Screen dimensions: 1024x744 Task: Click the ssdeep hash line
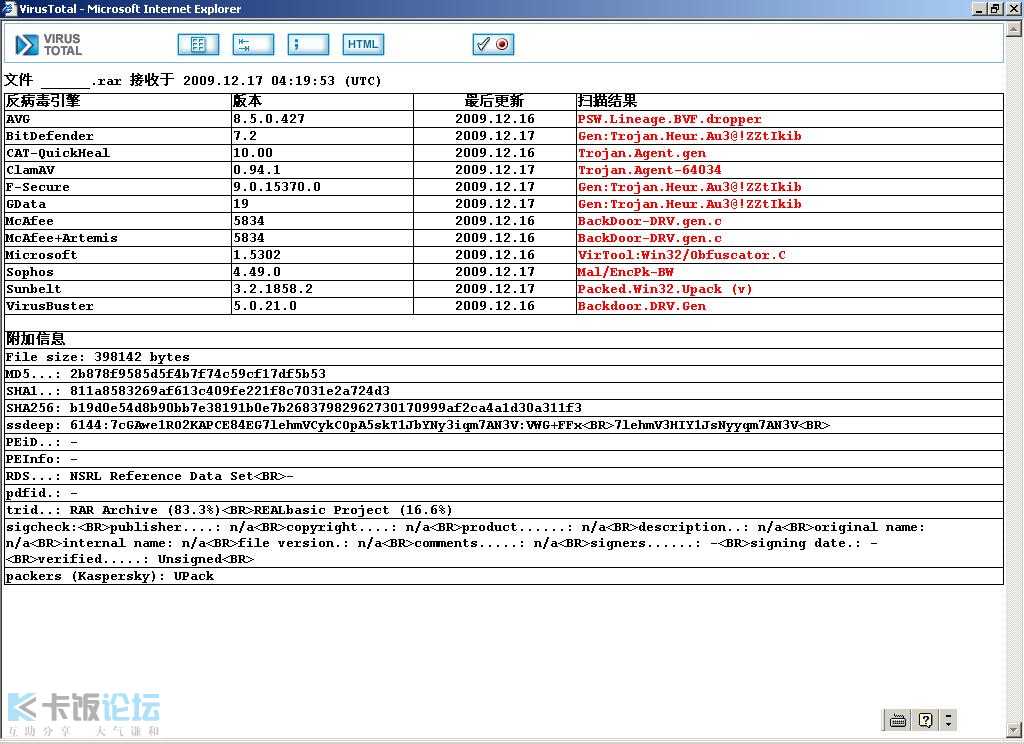click(418, 425)
